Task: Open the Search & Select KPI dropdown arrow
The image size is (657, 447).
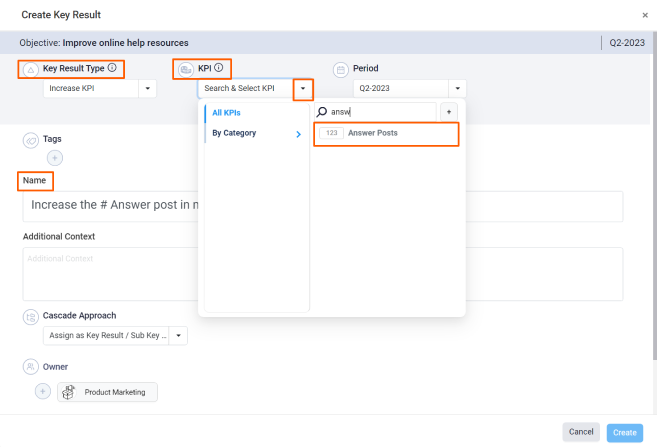Action: click(x=303, y=88)
